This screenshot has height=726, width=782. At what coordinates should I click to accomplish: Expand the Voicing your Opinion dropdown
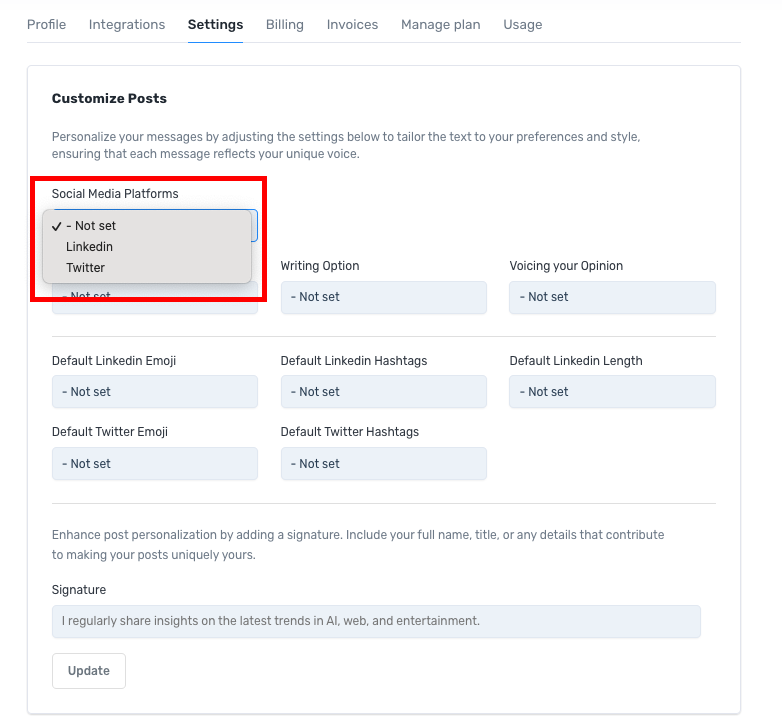(x=612, y=297)
